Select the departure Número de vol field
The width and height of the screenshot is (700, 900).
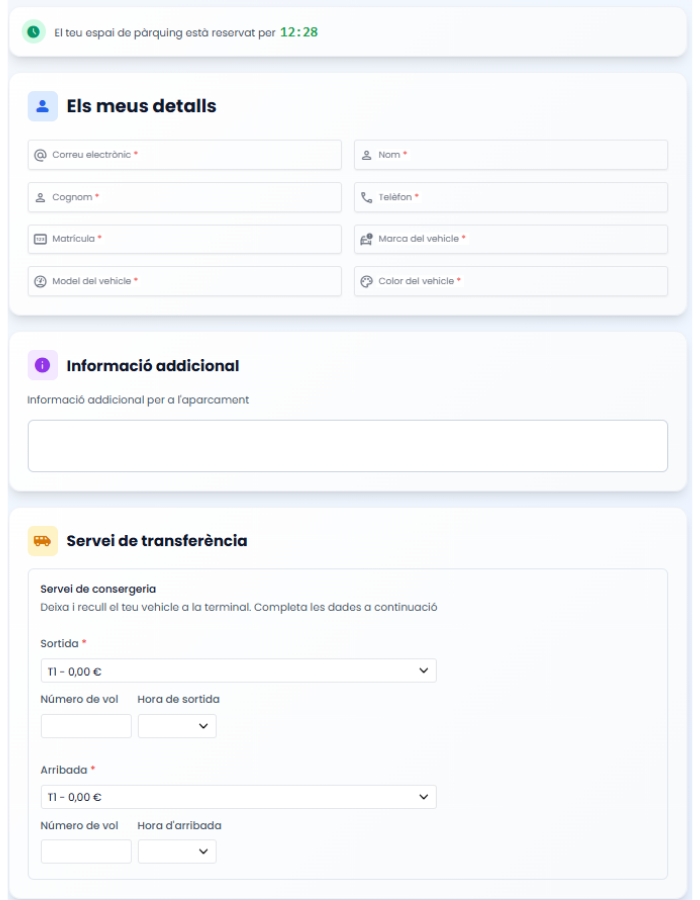click(x=86, y=726)
